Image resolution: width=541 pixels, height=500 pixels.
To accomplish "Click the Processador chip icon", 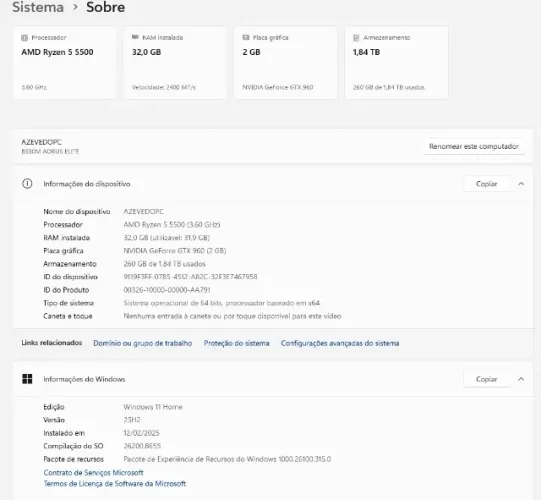I will 24,38.
